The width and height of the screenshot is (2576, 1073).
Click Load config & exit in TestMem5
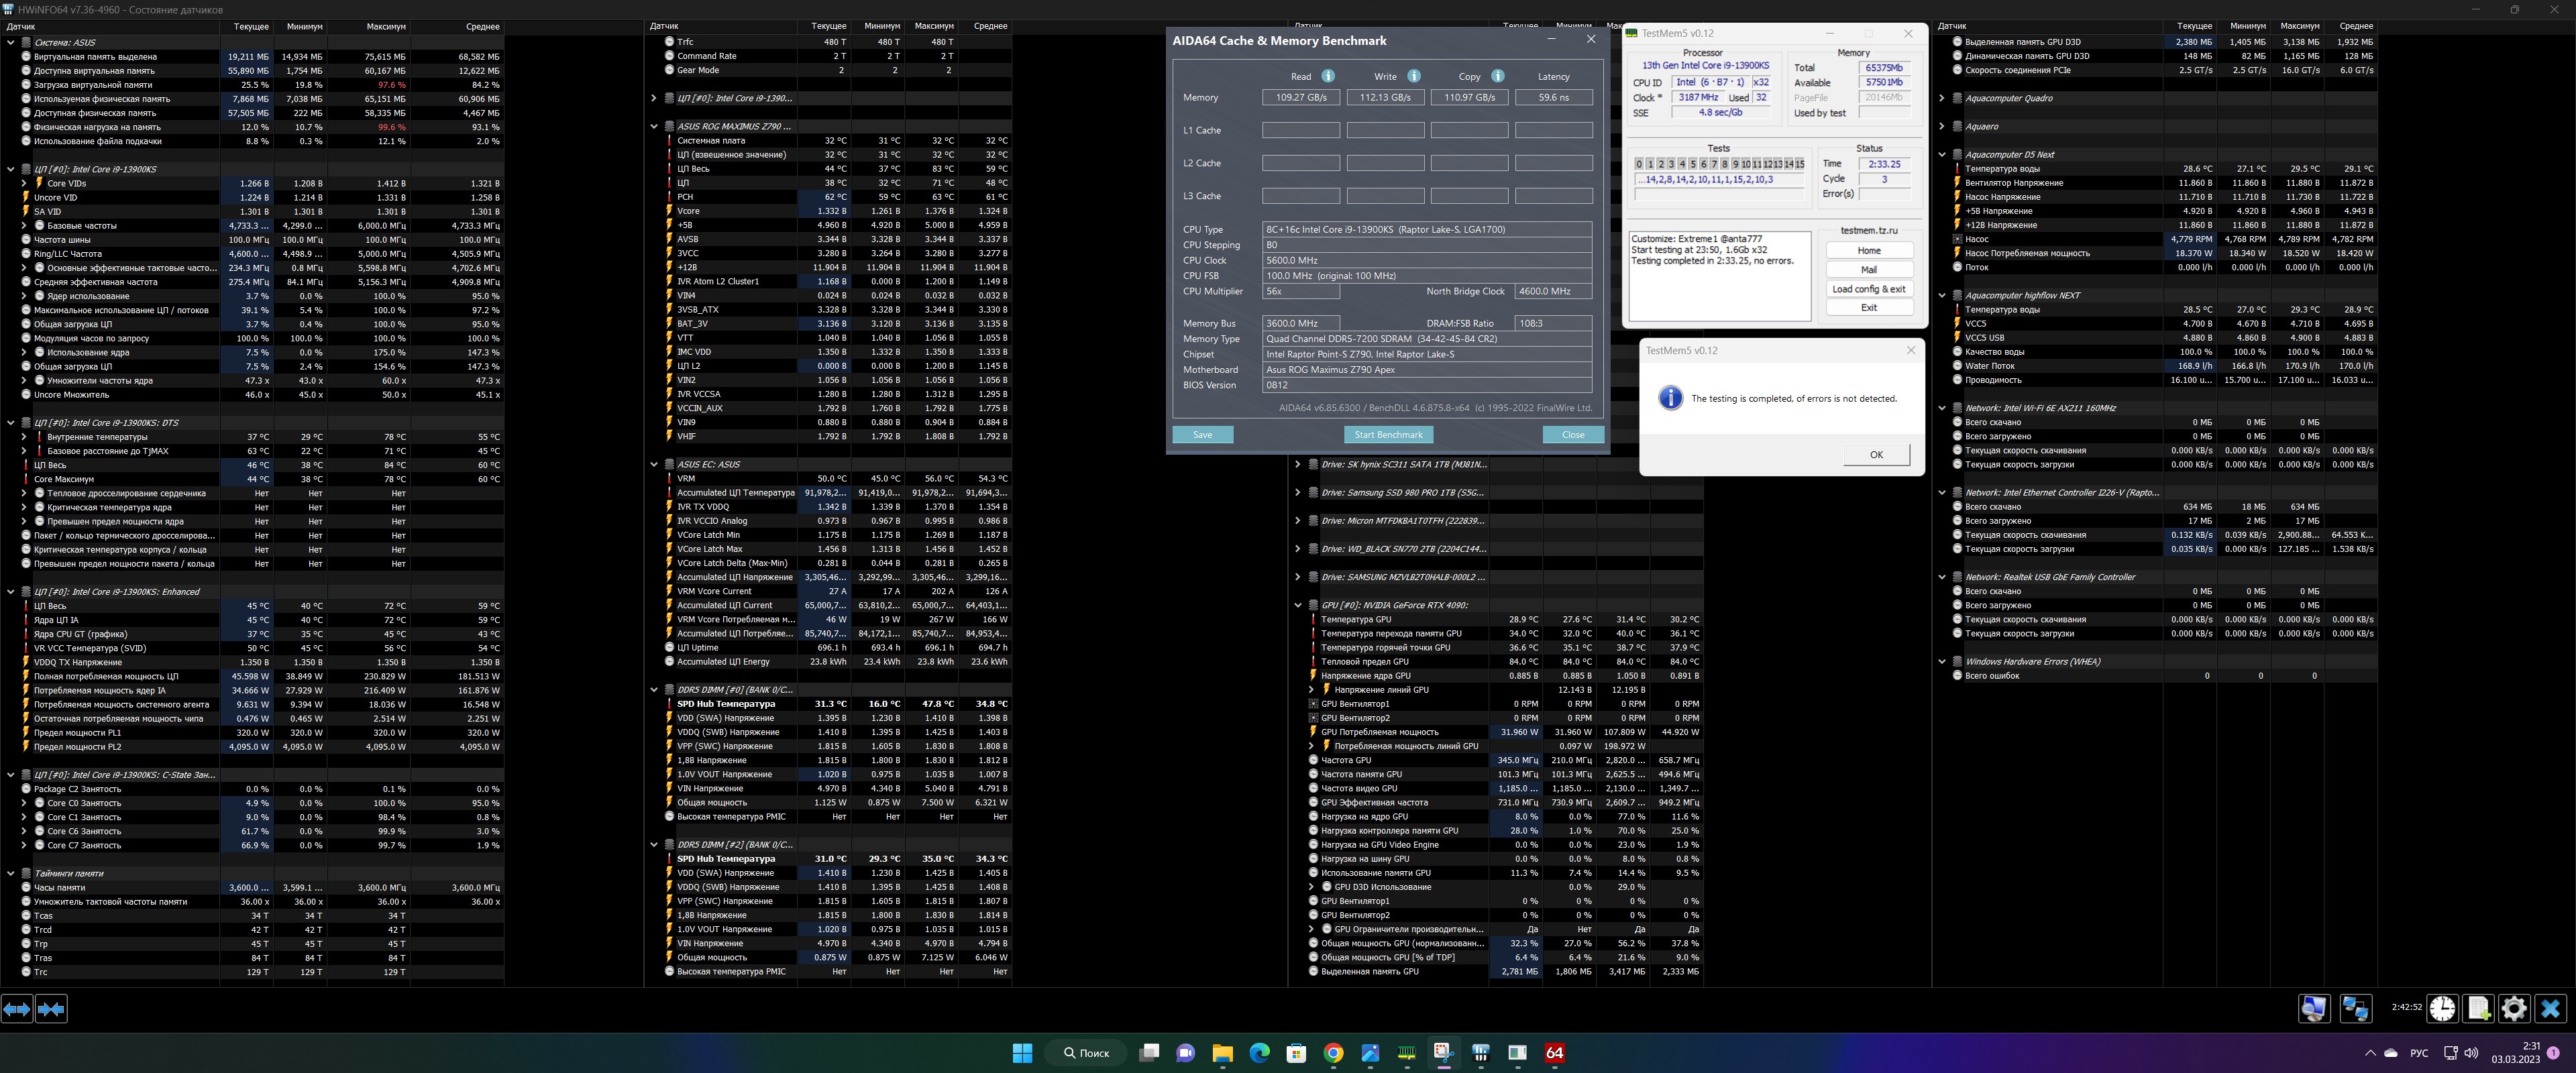(x=1868, y=289)
